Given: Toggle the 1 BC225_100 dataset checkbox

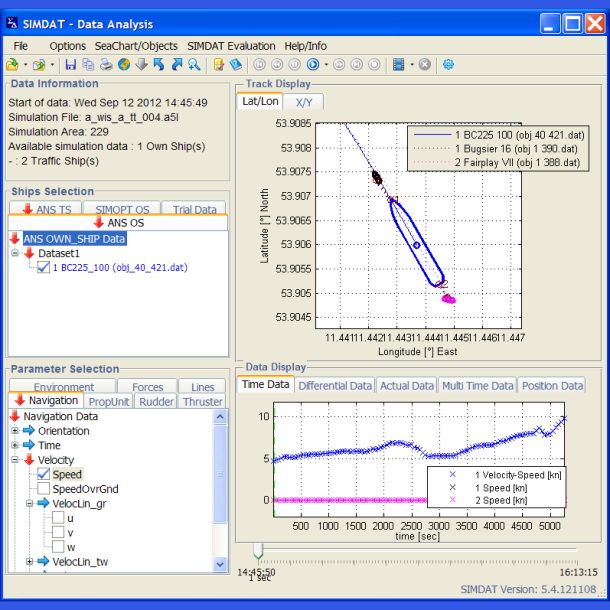Looking at the screenshot, I should pyautogui.click(x=44, y=267).
